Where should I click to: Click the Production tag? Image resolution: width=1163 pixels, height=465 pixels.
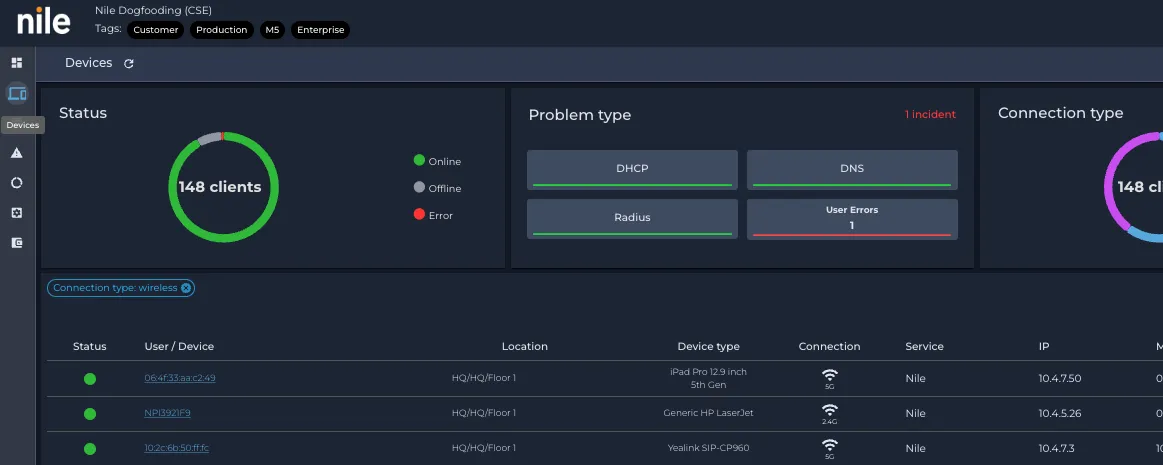222,30
